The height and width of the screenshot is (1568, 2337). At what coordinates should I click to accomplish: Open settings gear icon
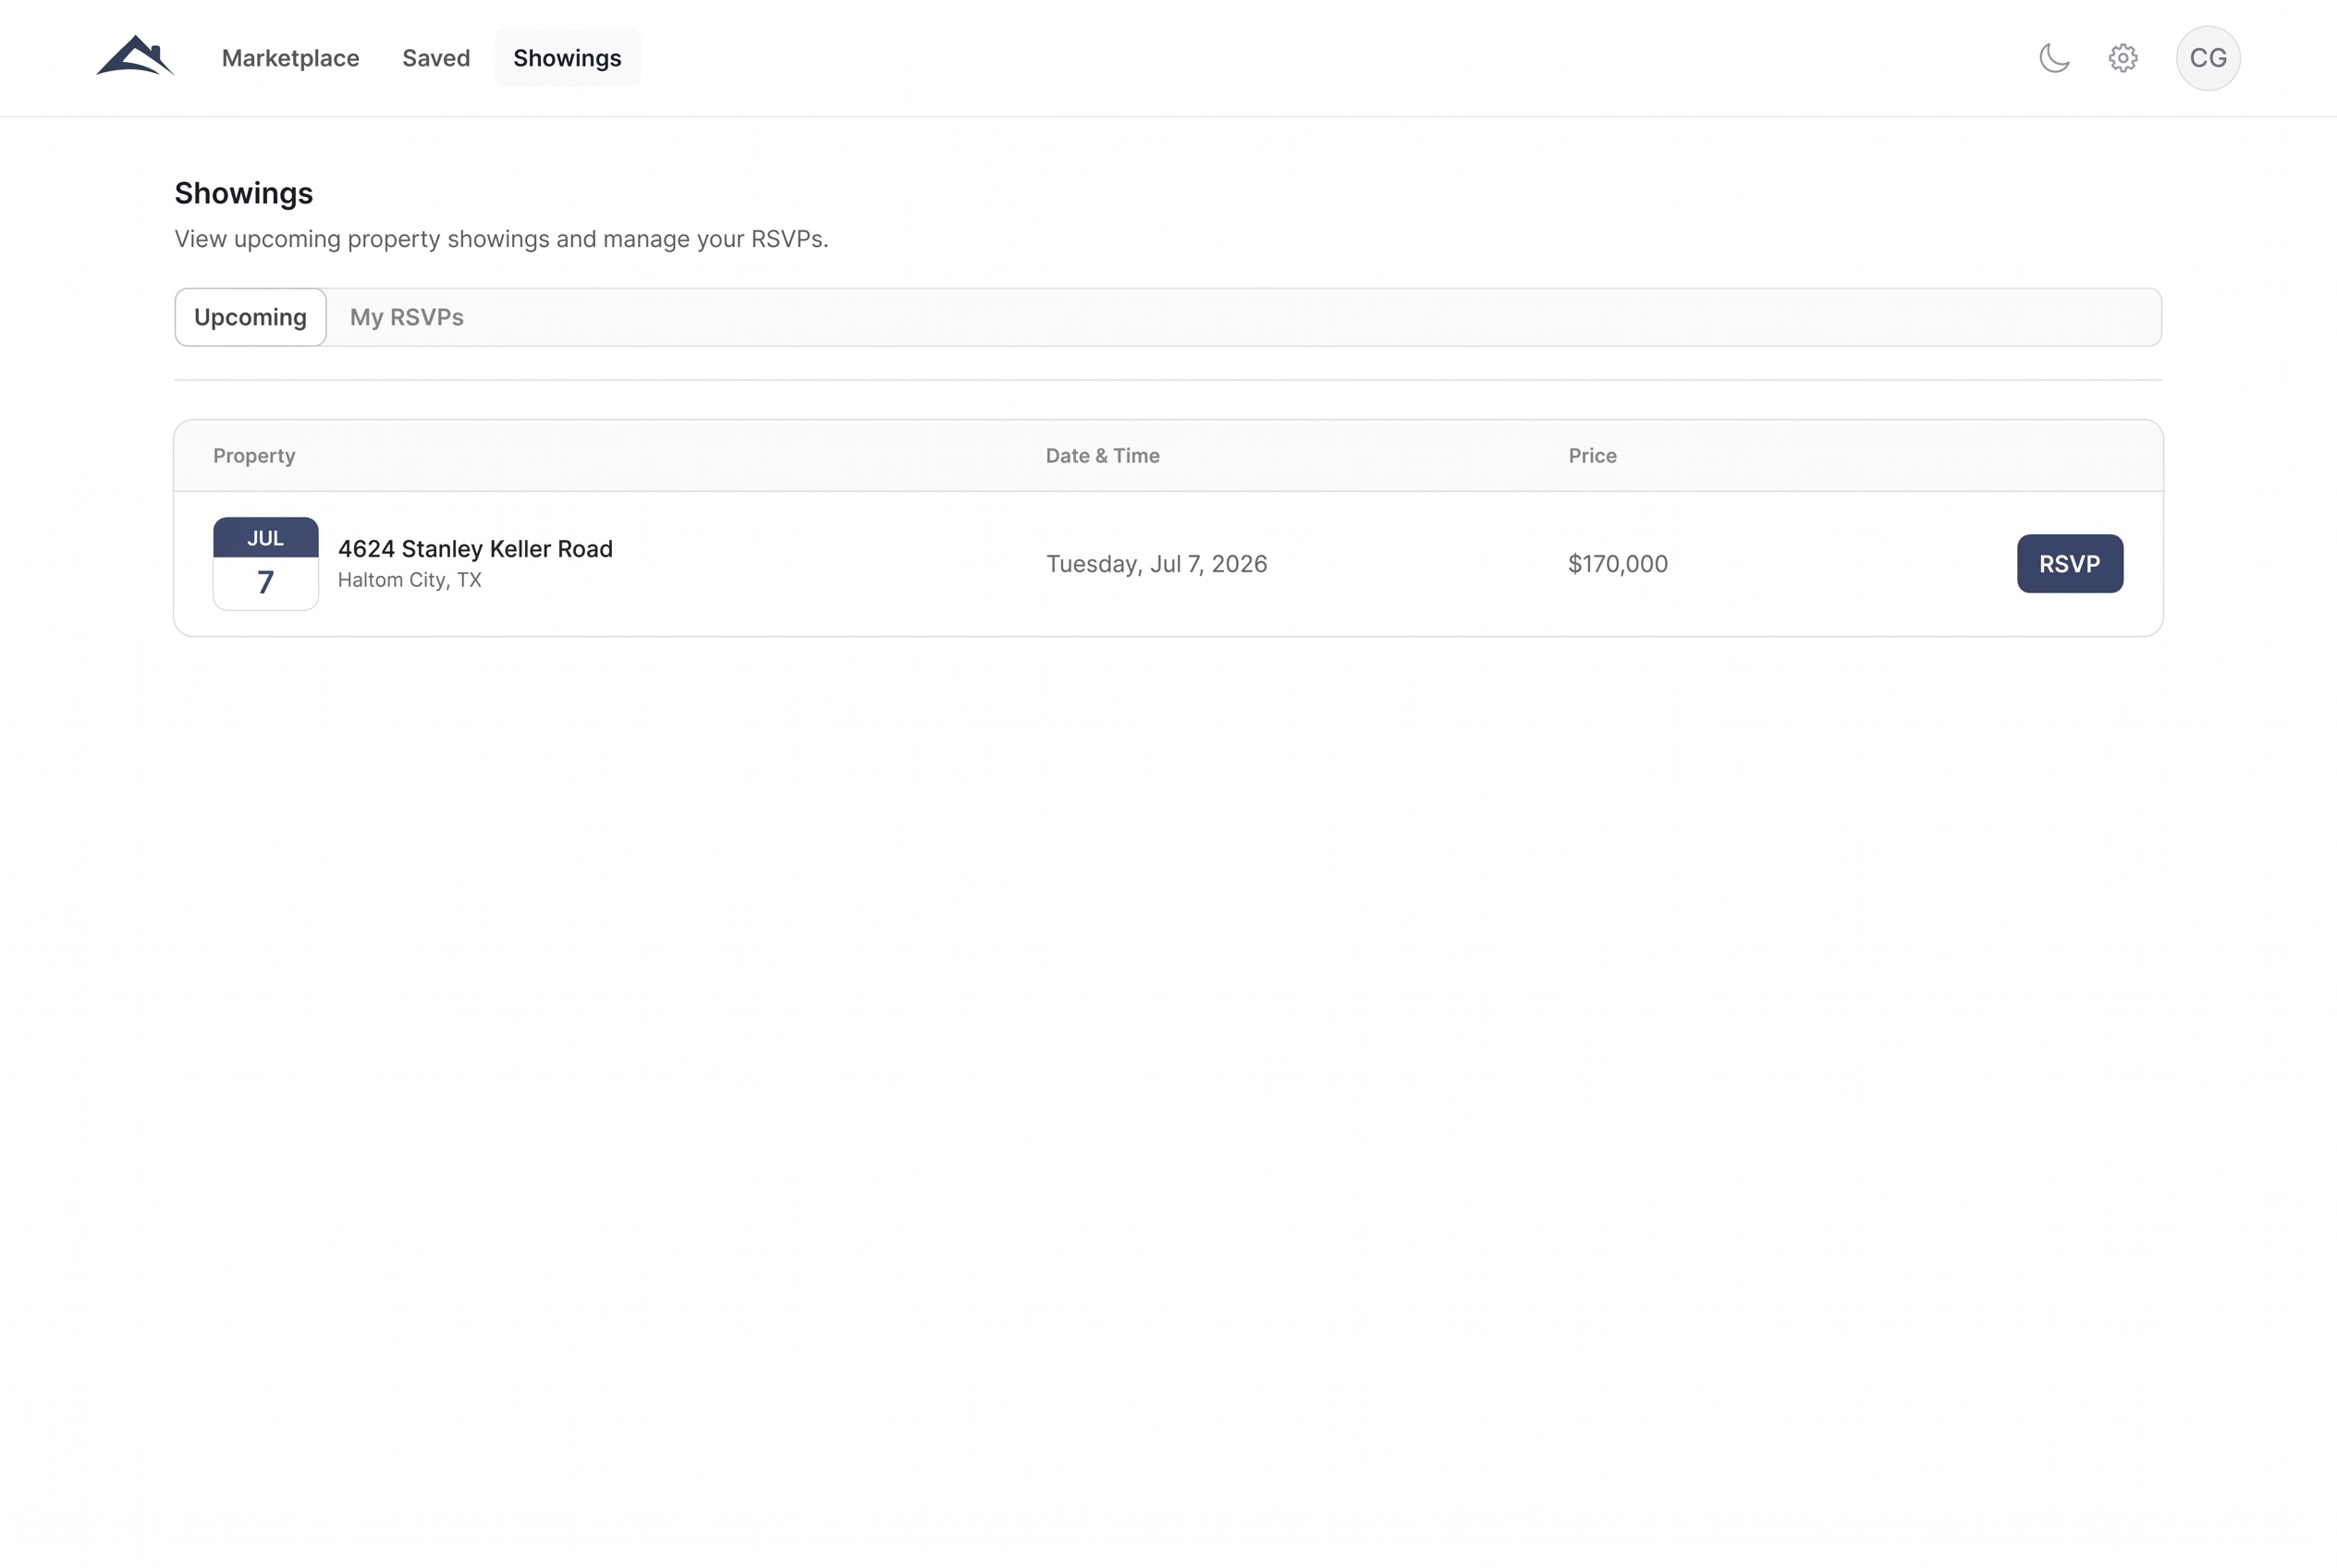[x=2123, y=58]
